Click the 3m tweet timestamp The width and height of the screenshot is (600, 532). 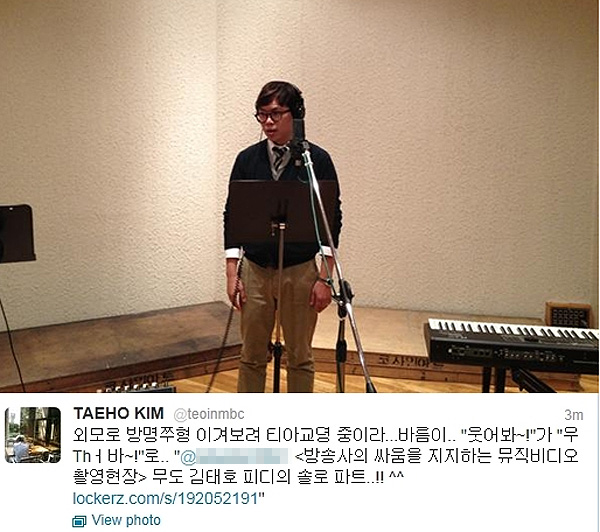[574, 415]
